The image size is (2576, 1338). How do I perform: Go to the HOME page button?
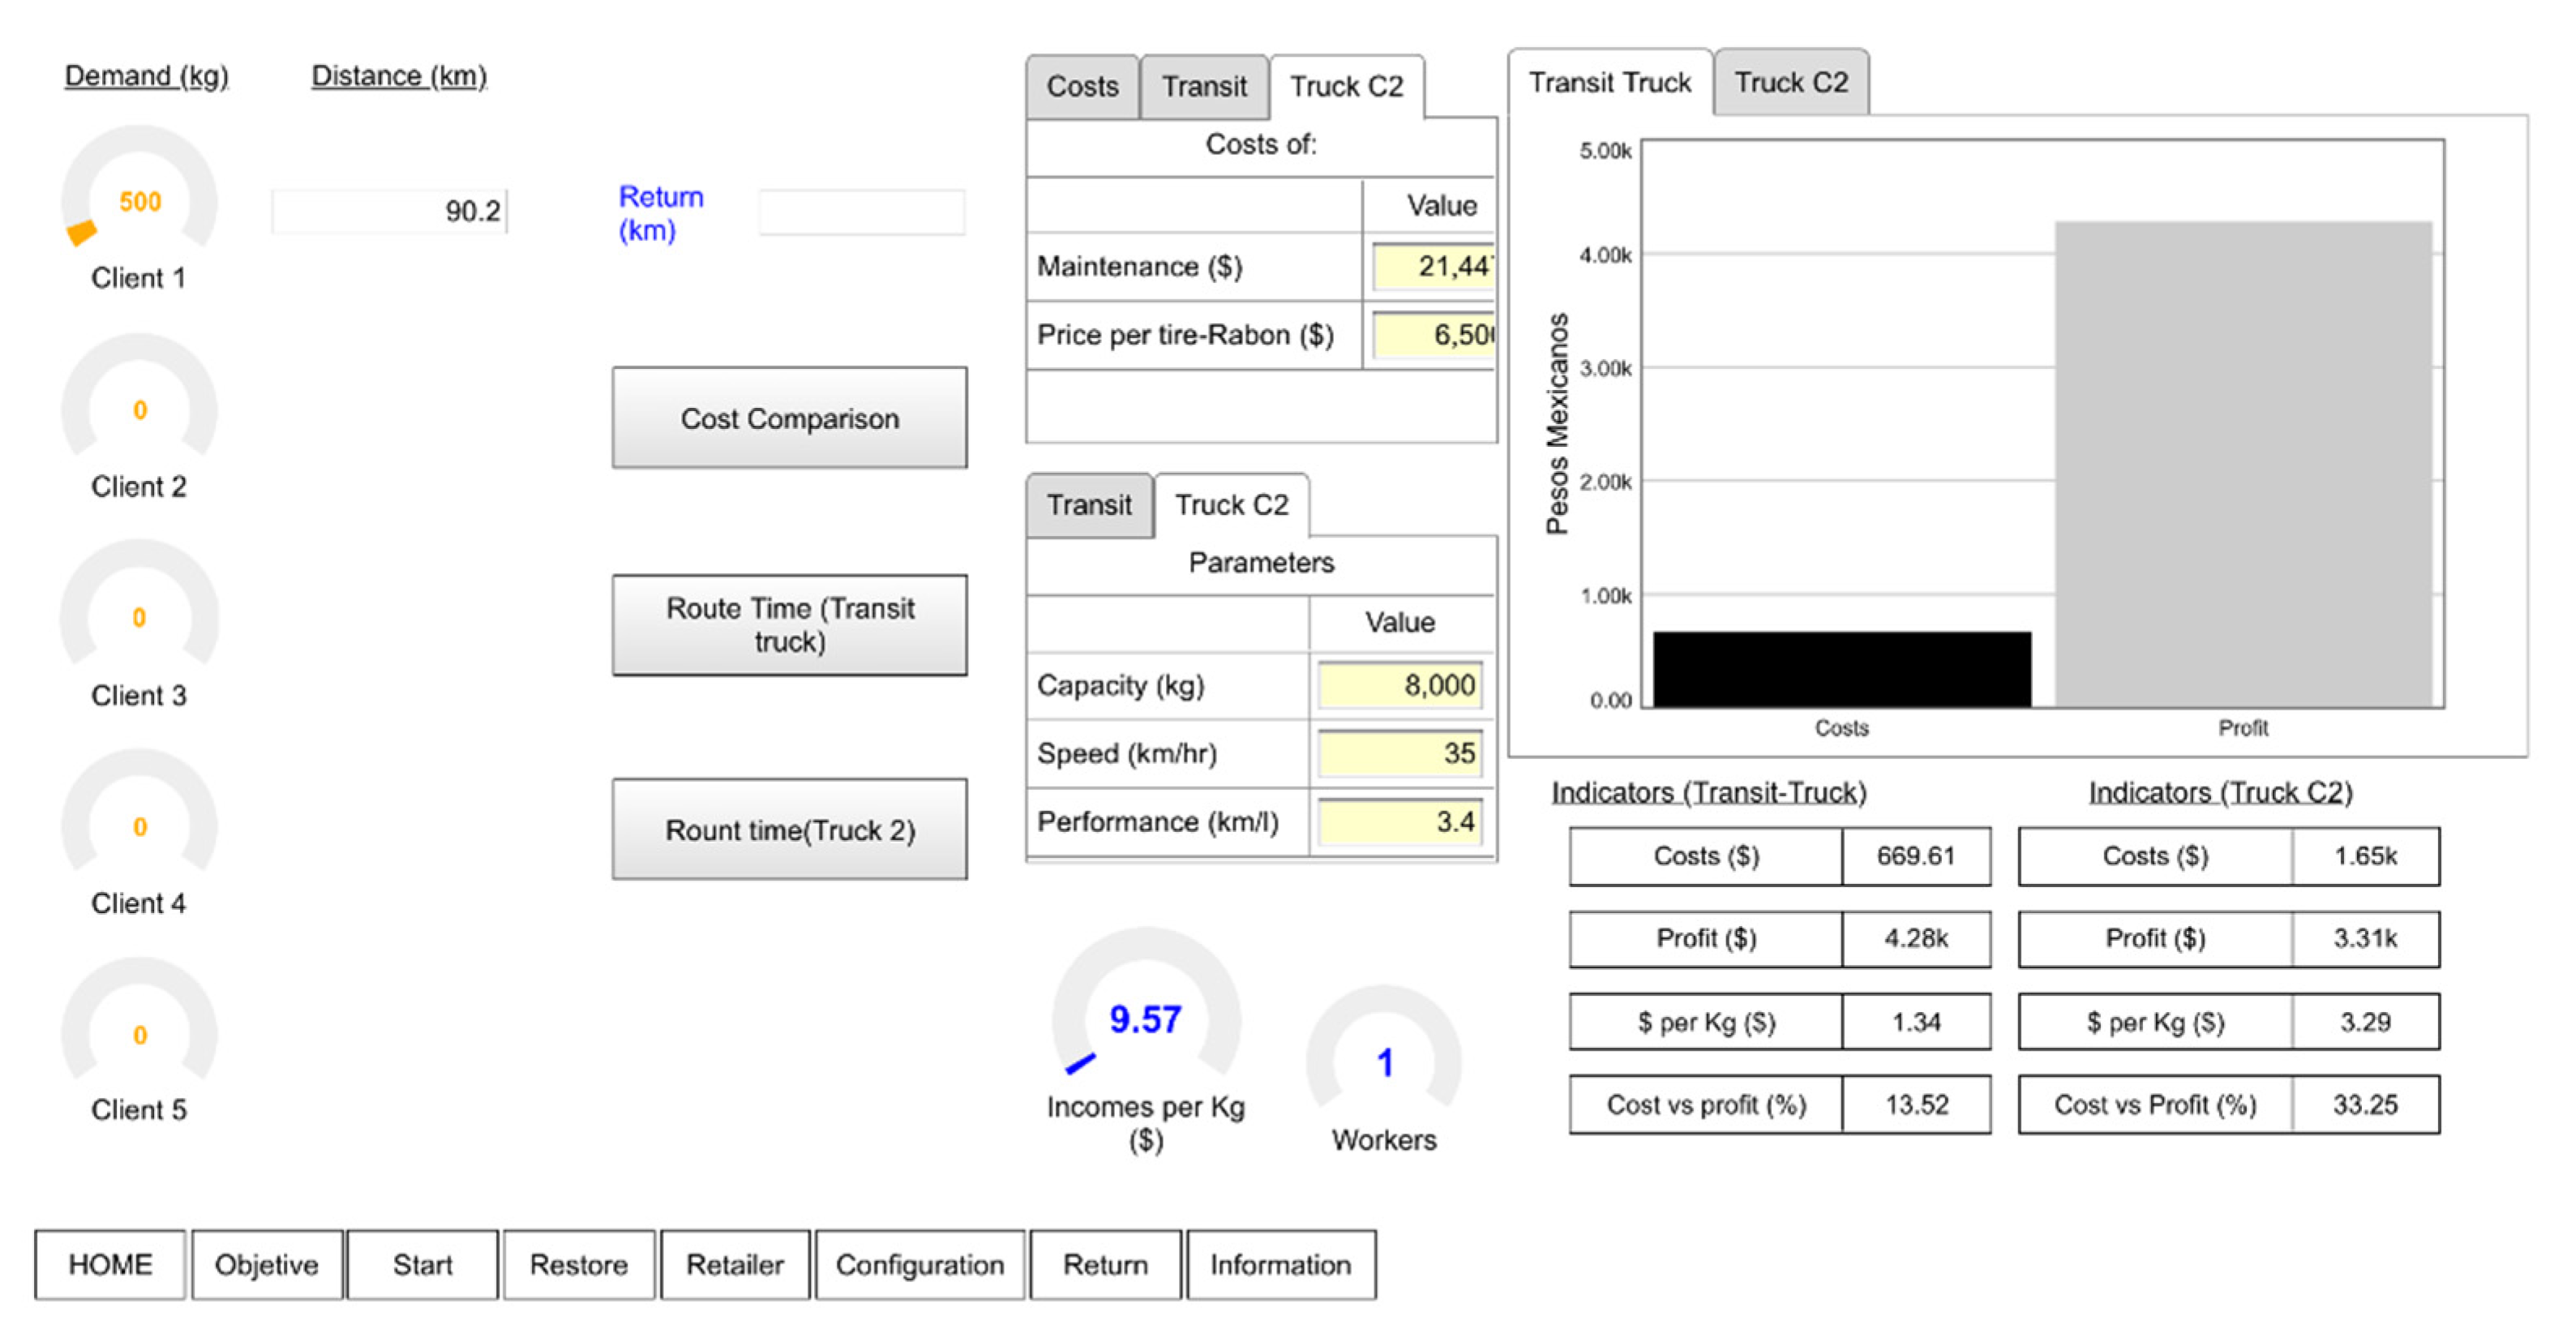[110, 1264]
